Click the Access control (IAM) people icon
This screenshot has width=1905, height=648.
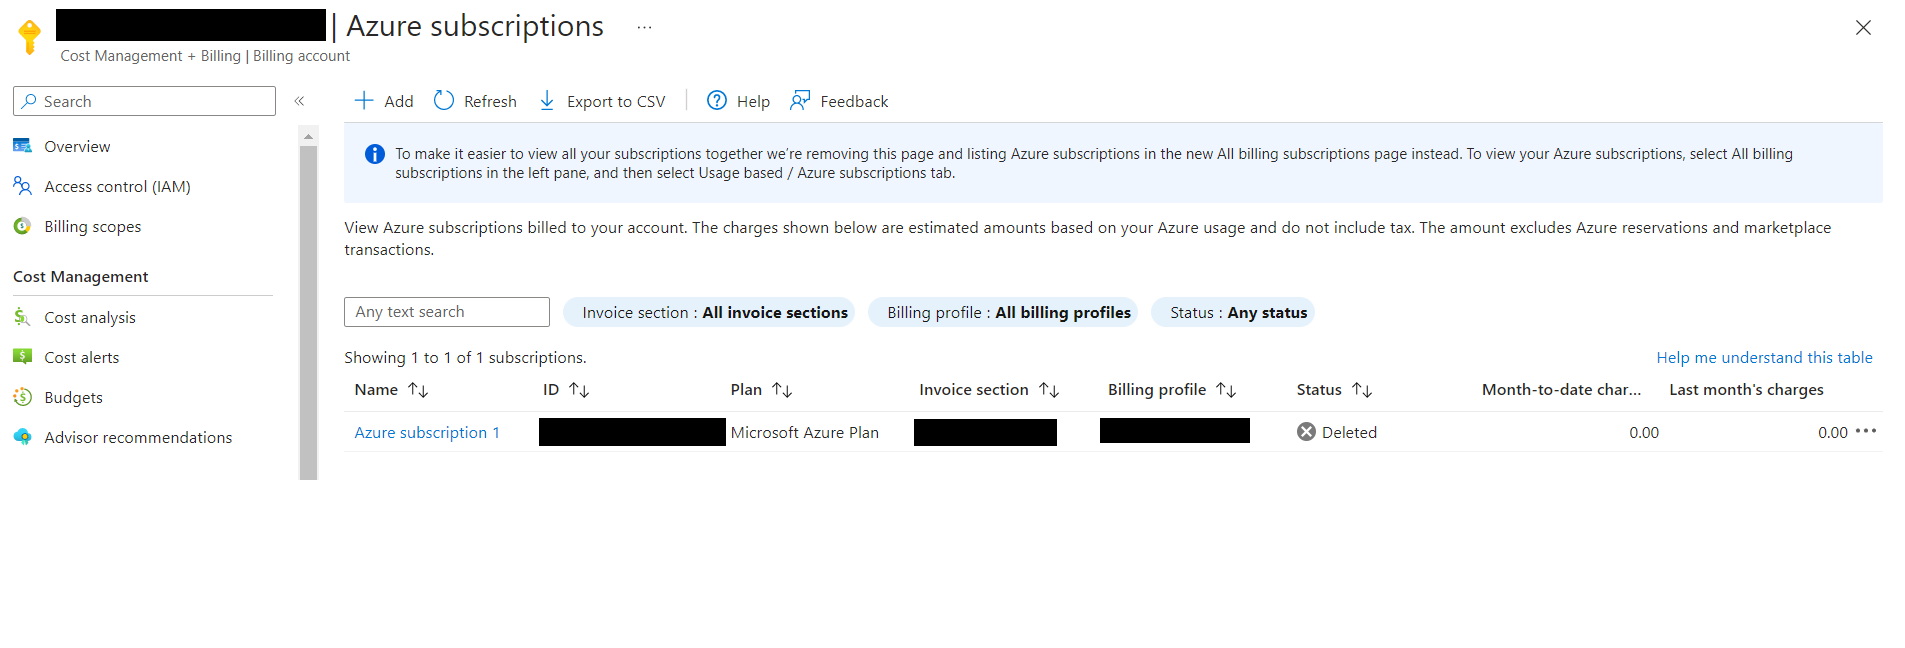click(22, 186)
